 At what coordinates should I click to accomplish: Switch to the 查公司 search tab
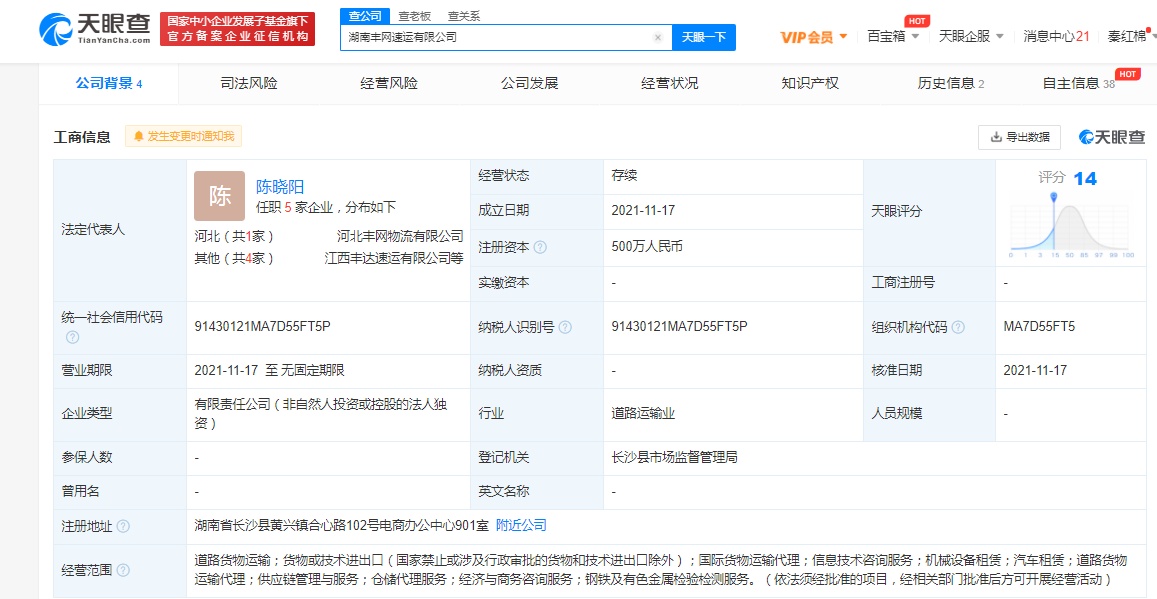365,16
